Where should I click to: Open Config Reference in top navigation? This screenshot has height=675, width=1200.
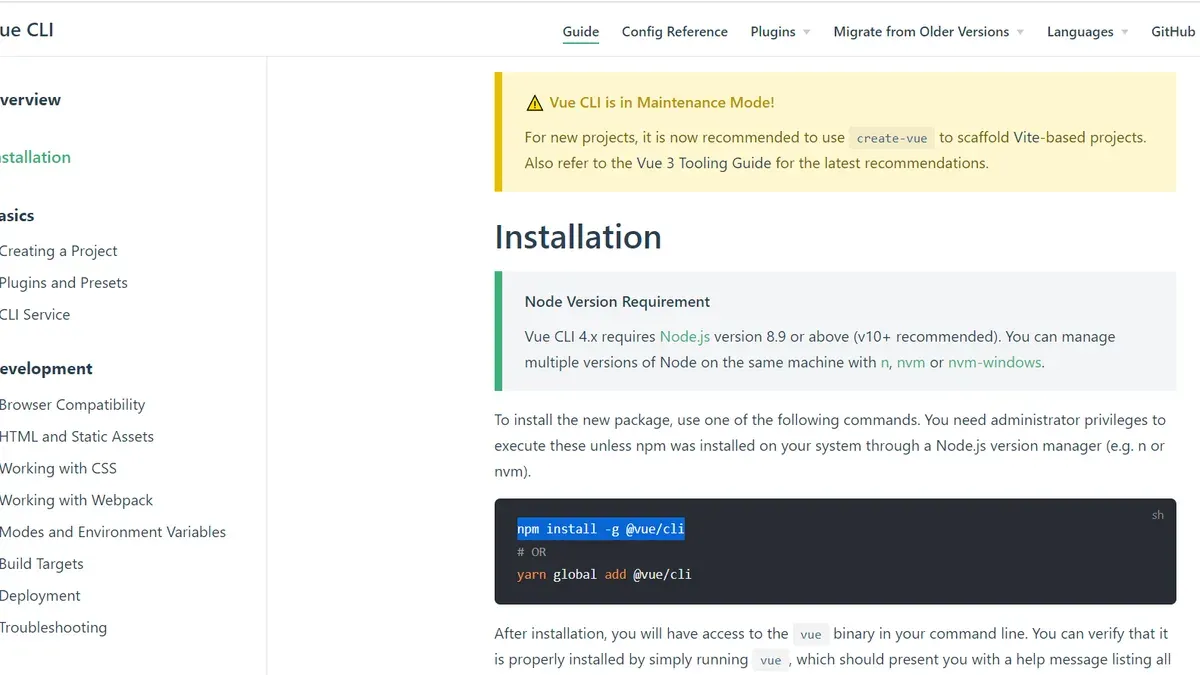tap(675, 32)
